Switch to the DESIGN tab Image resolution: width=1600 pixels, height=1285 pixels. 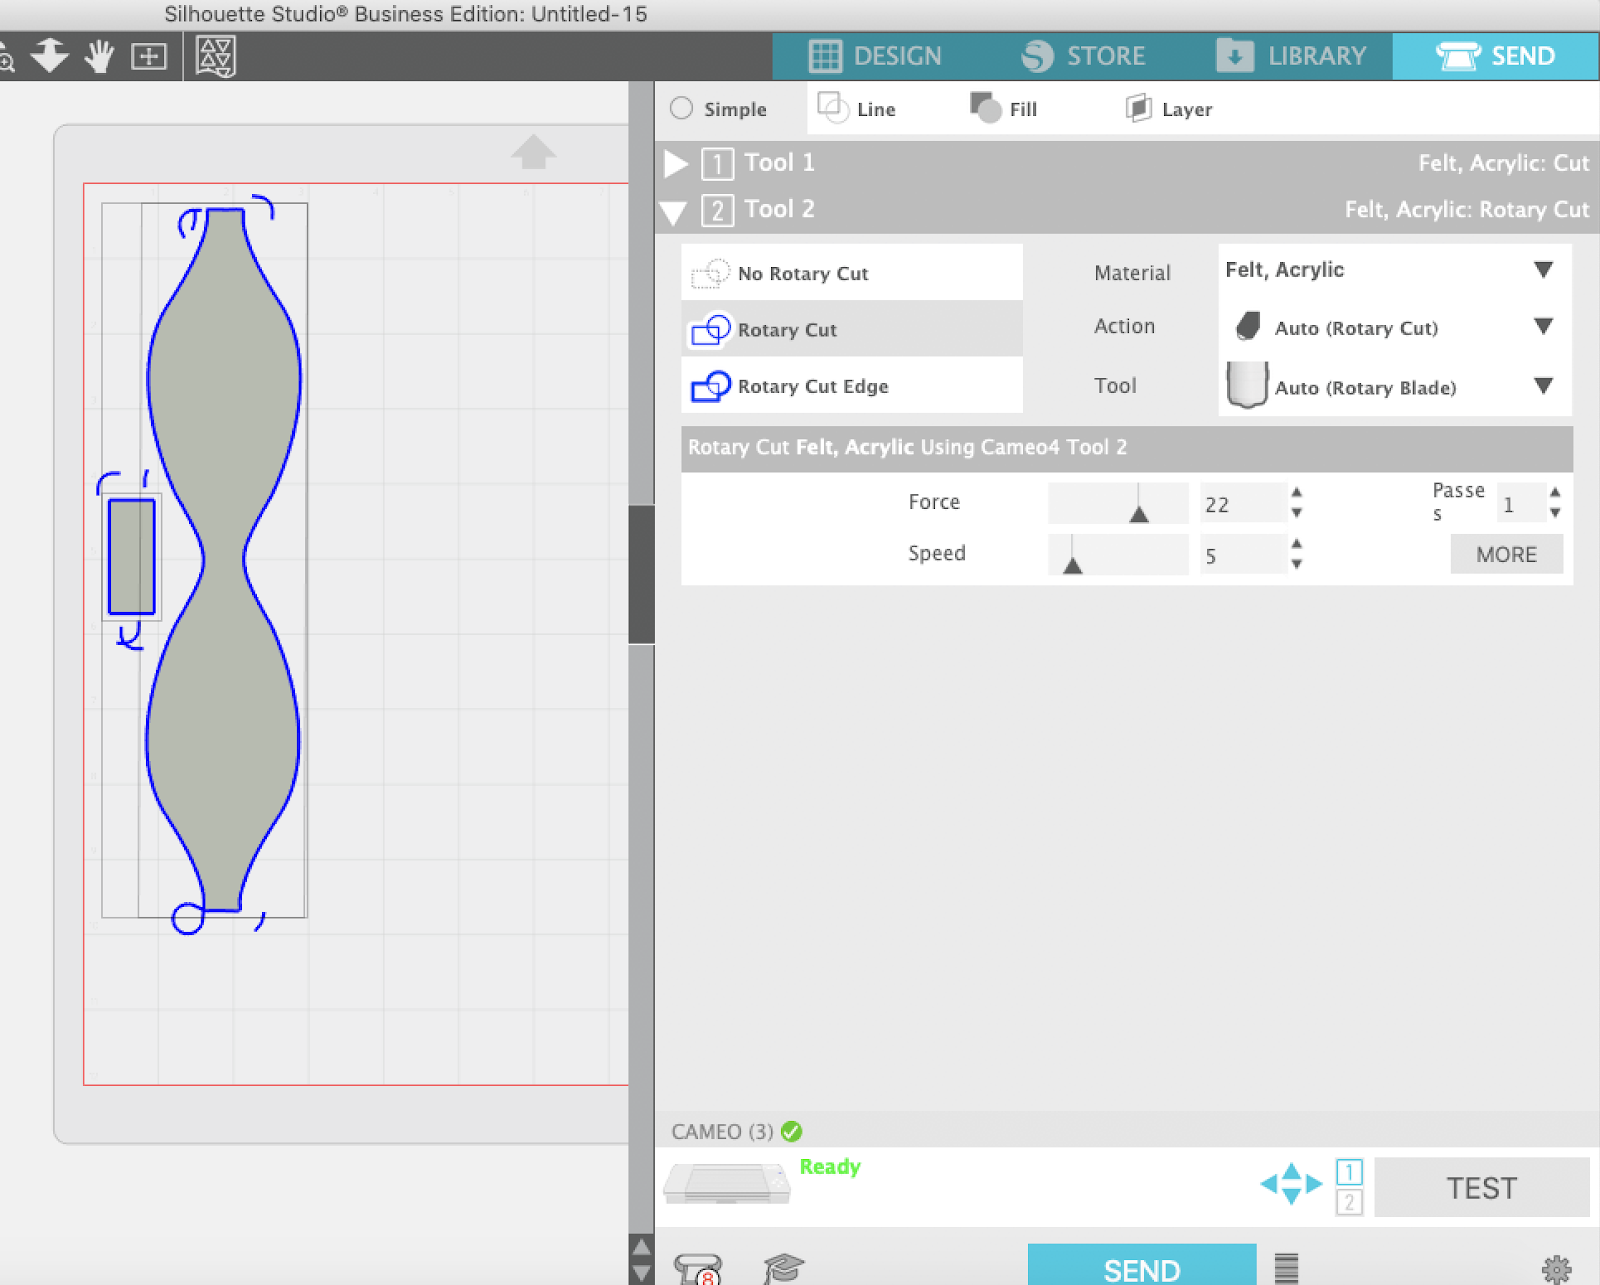click(880, 56)
